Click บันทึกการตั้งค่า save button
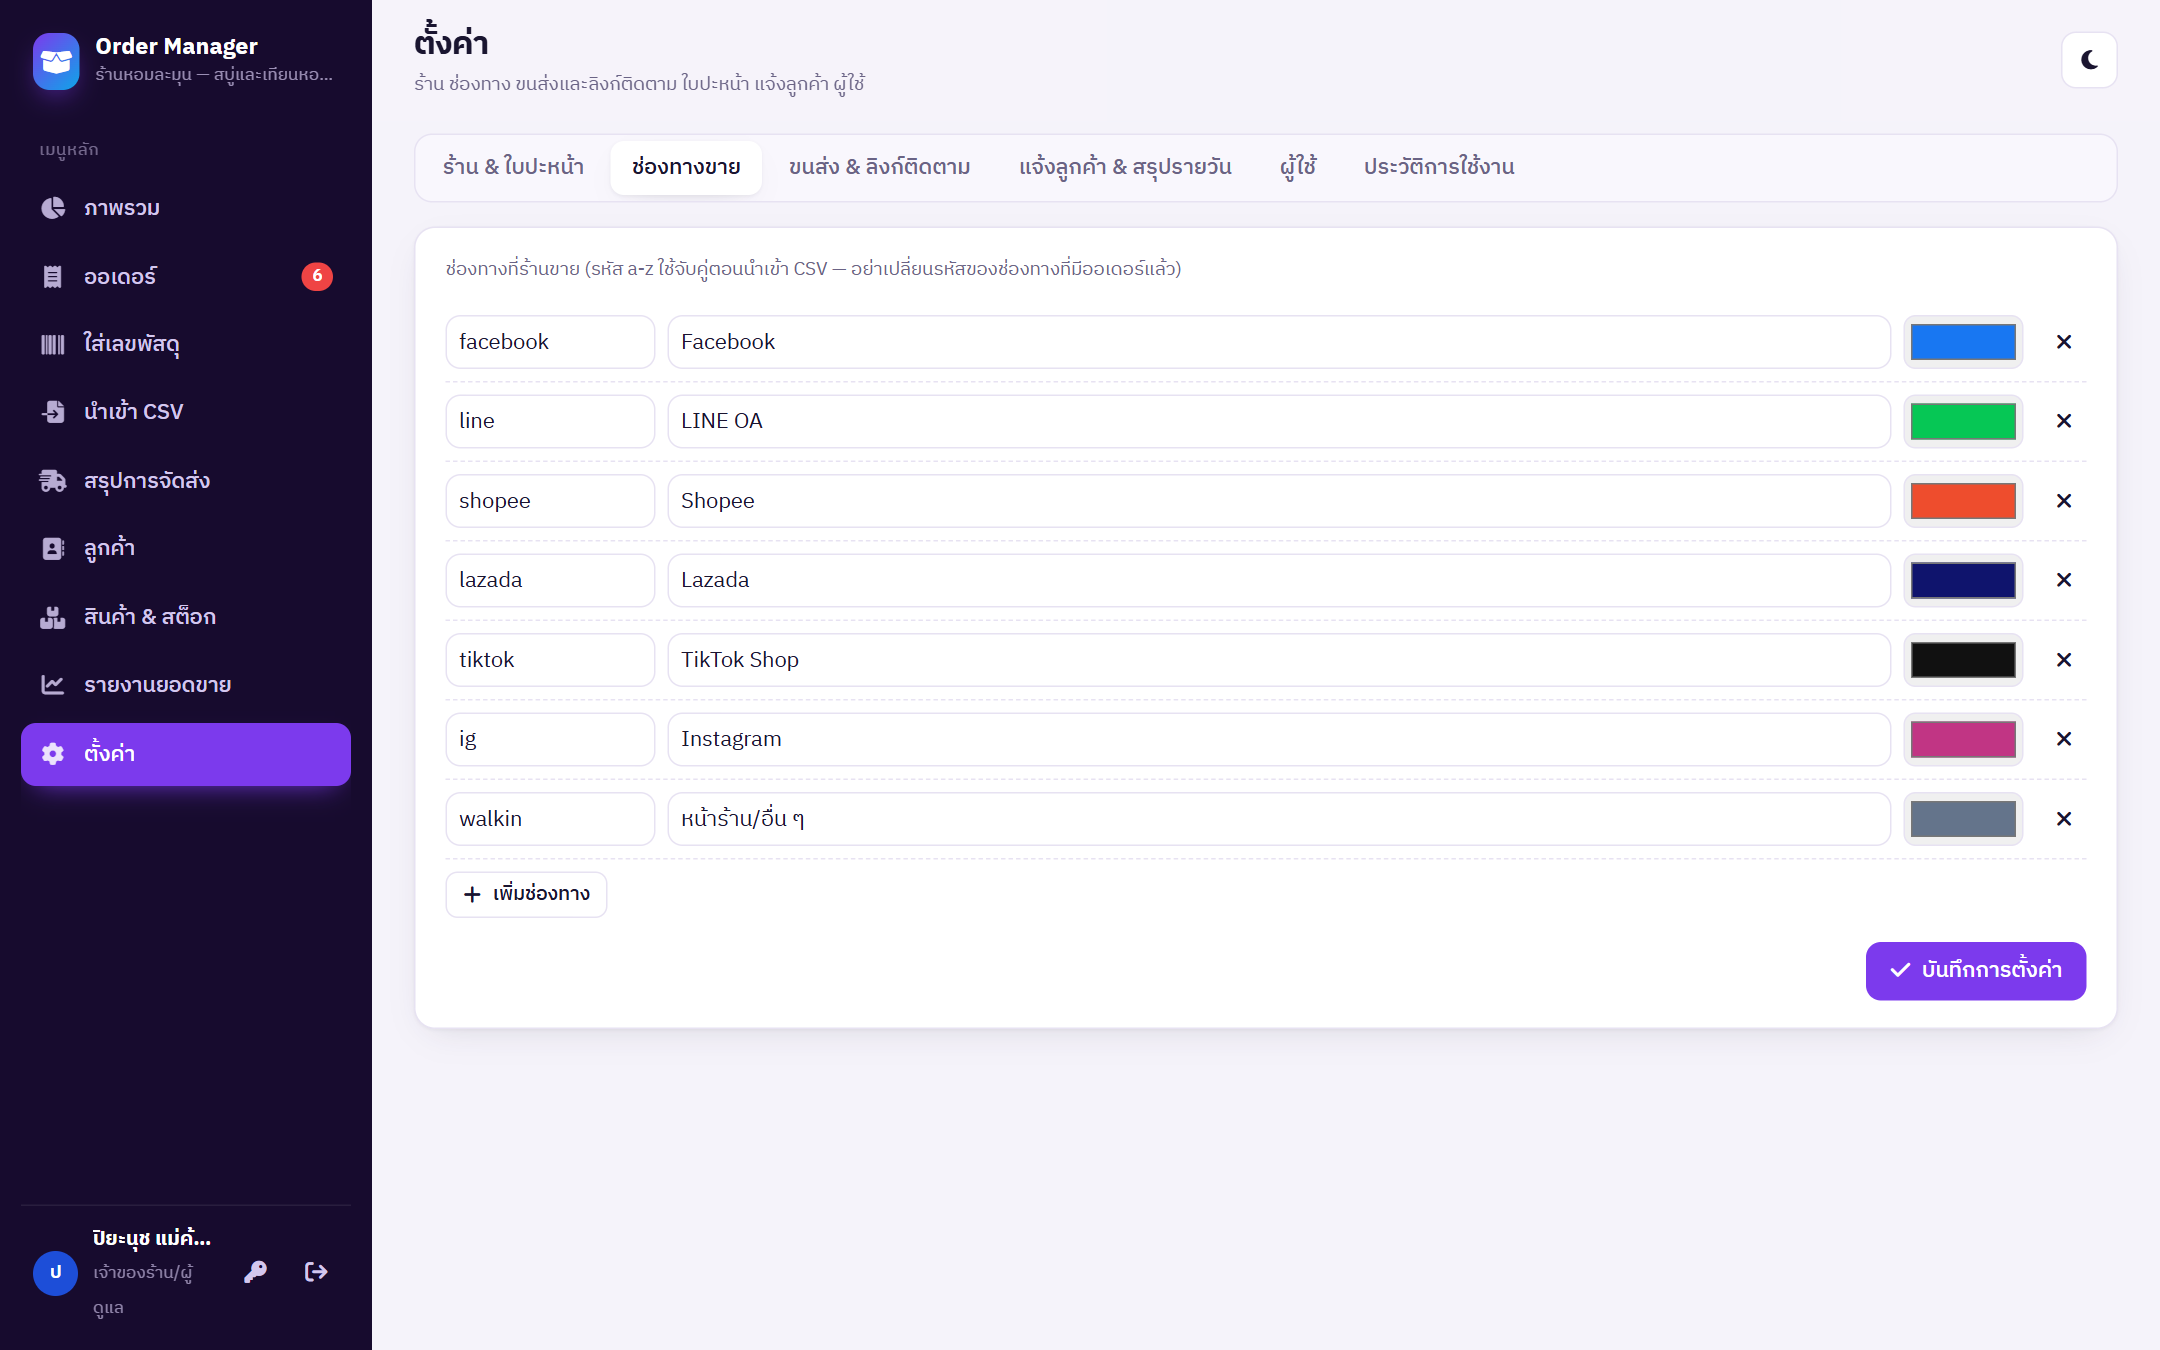 (x=1975, y=970)
